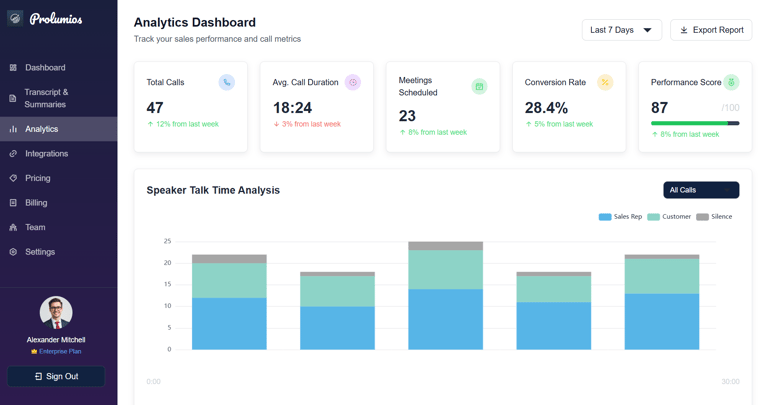Click the Sign Out arrow icon

point(38,377)
